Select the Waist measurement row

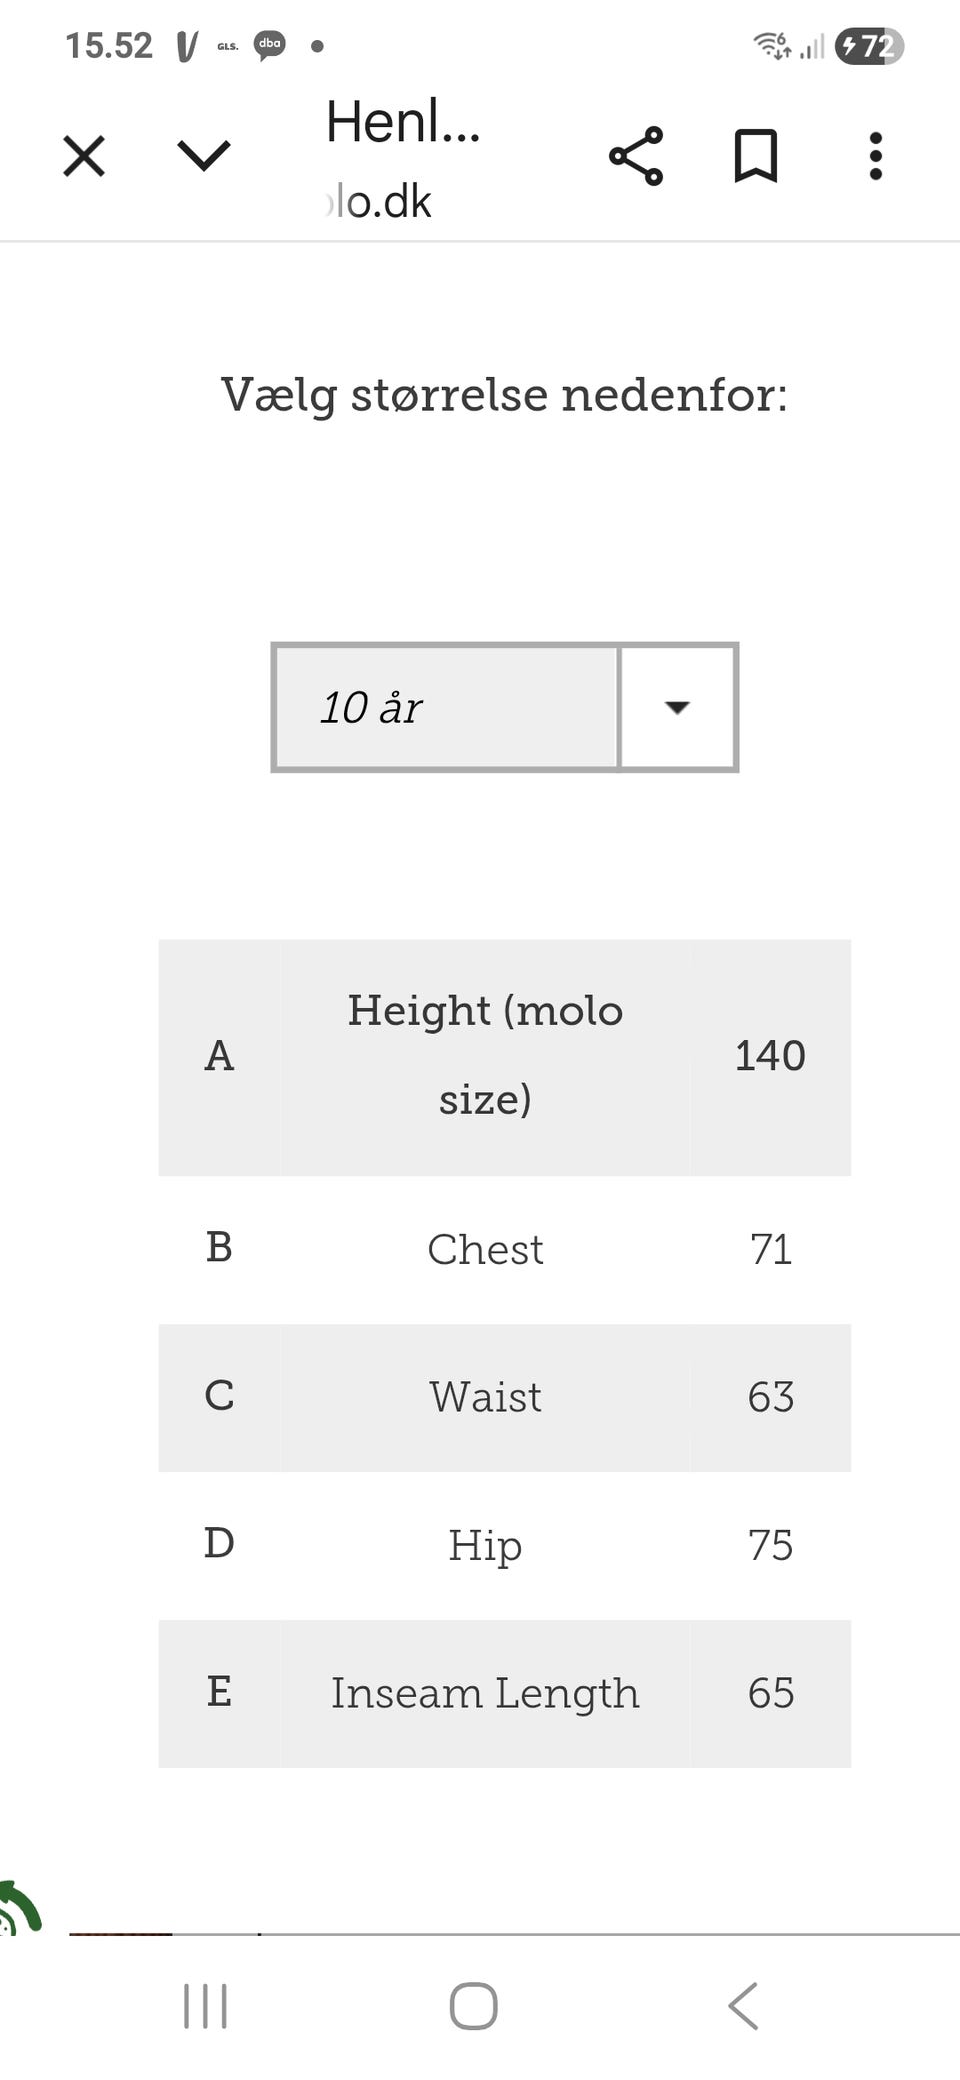click(485, 1397)
